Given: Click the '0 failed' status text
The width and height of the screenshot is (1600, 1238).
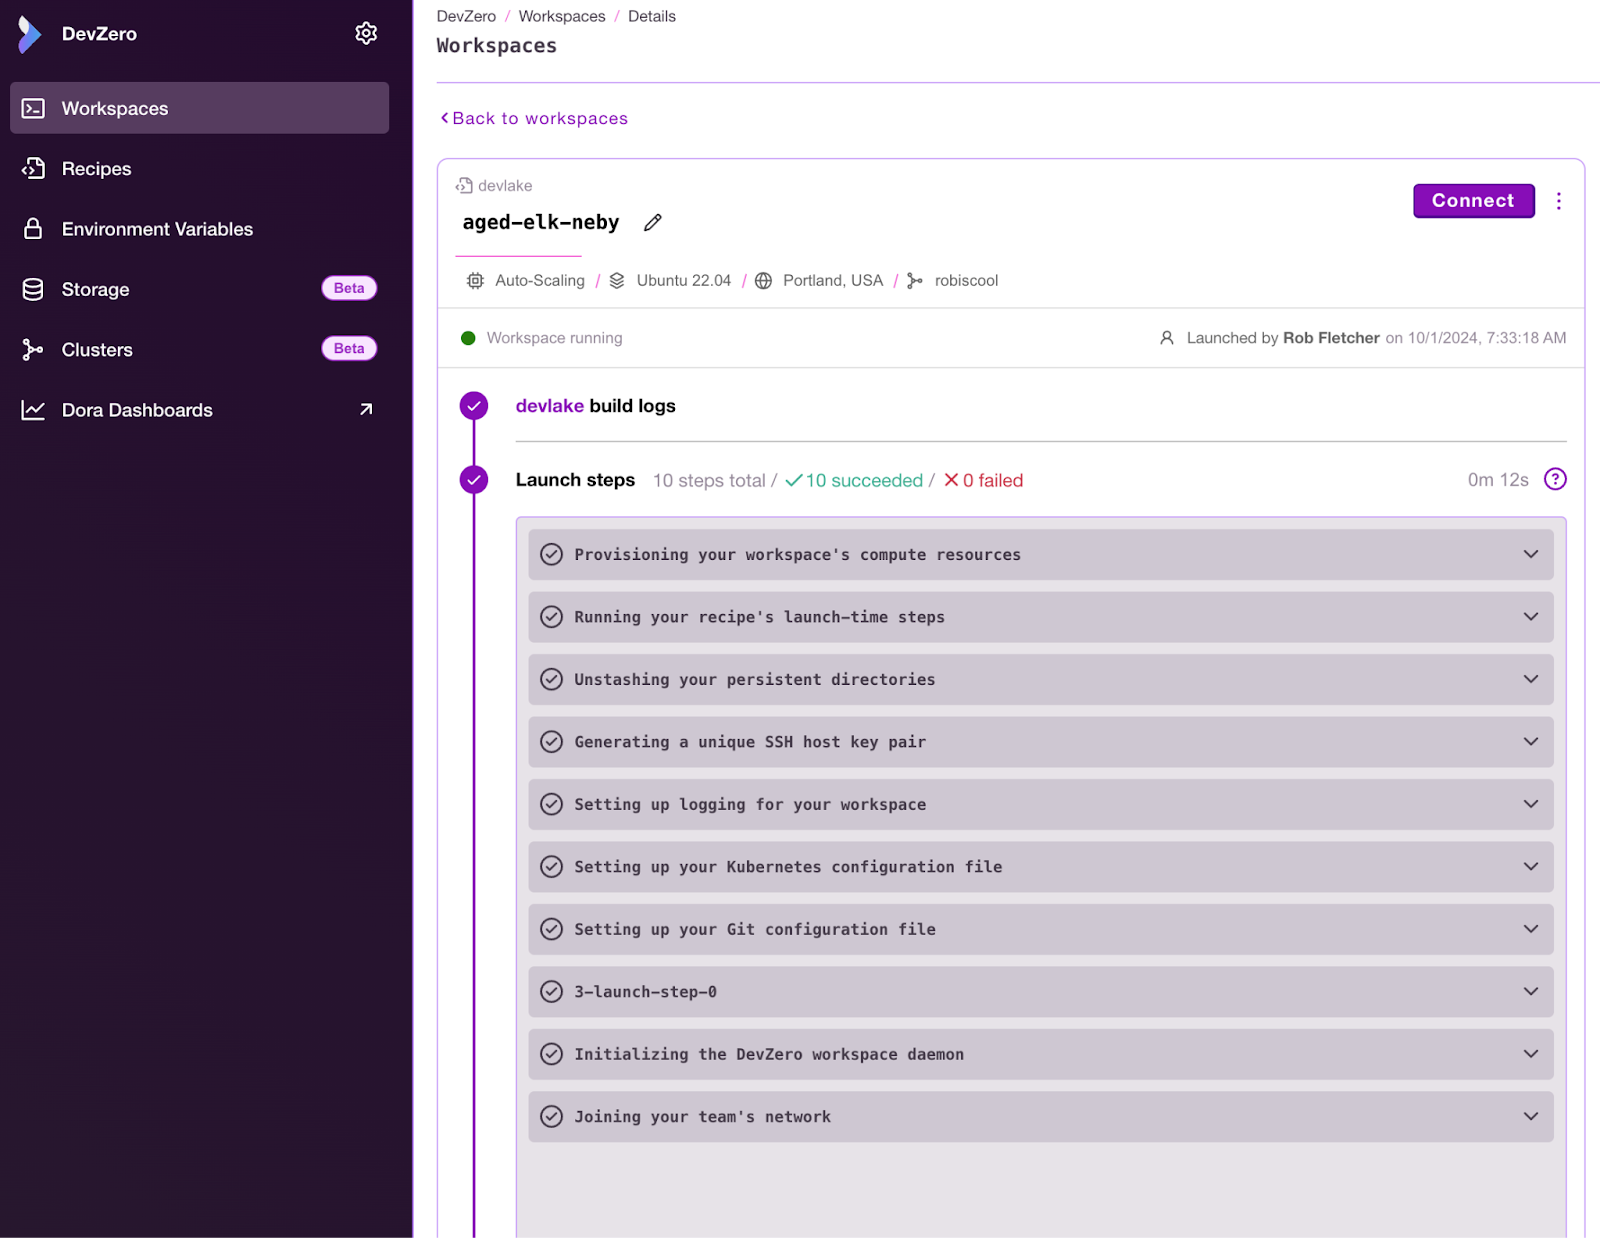Looking at the screenshot, I should tap(993, 480).
